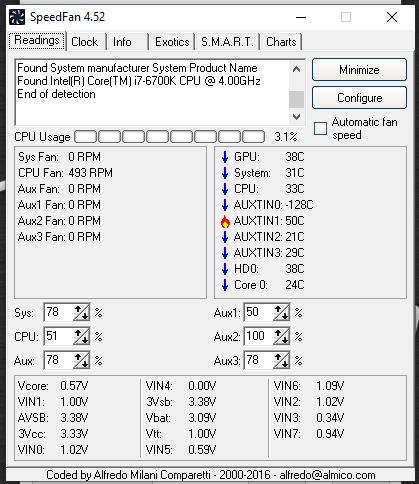Viewport: 419px width, 484px height.
Task: Click the CPU speed field showing 51
Action: pos(59,336)
